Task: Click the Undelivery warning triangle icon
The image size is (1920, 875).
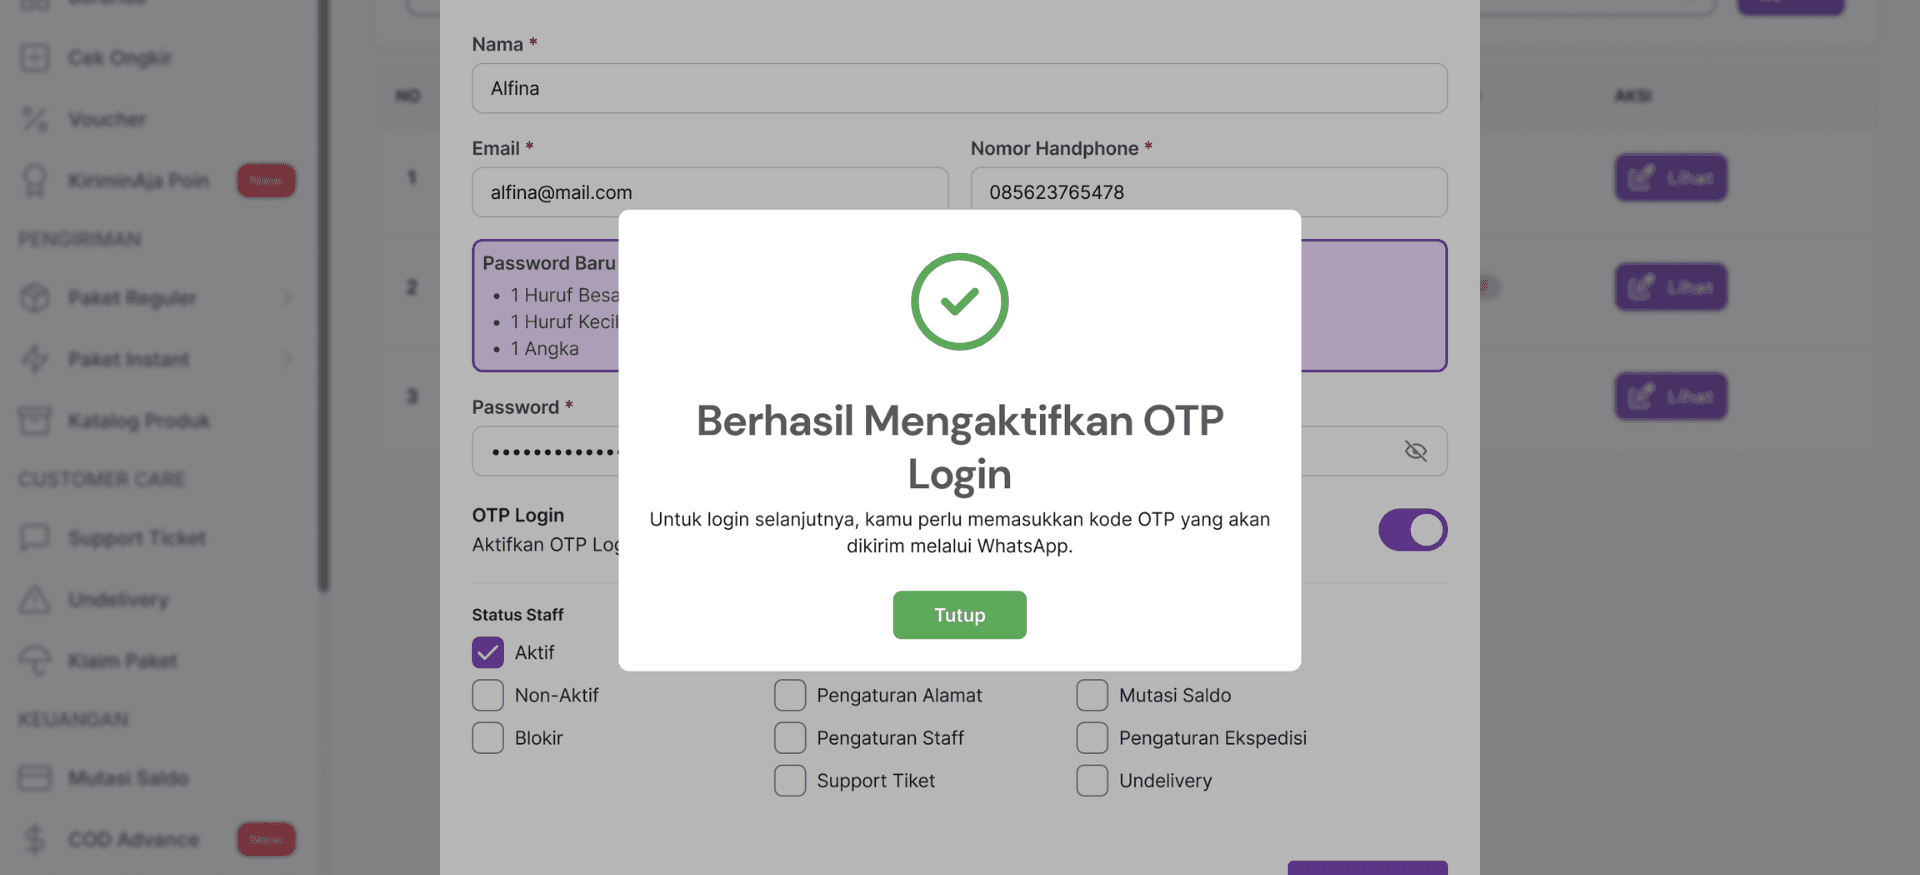Action: (x=35, y=599)
